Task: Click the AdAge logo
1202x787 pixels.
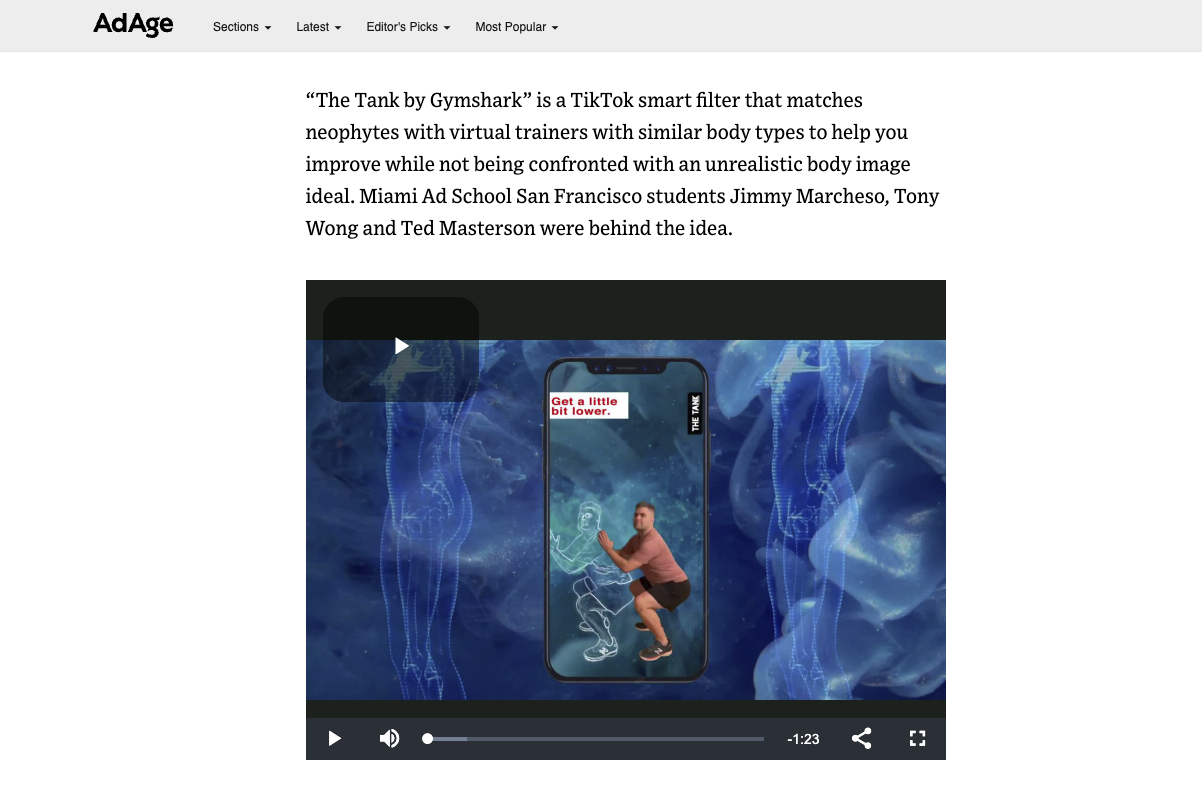Action: pos(133,25)
